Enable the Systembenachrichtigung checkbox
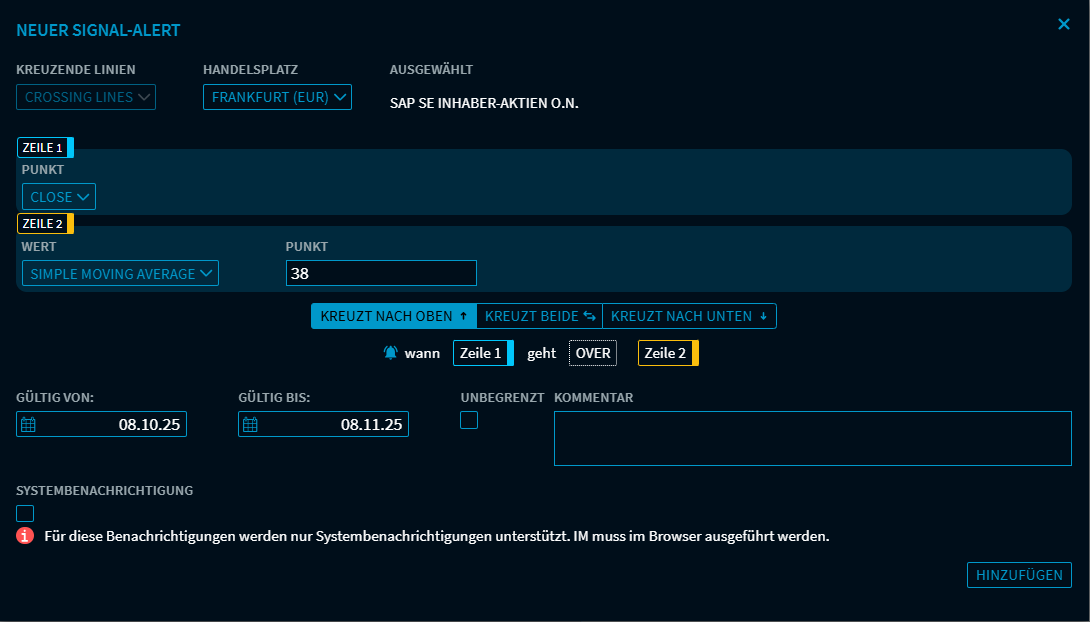This screenshot has height=622, width=1090. click(25, 512)
